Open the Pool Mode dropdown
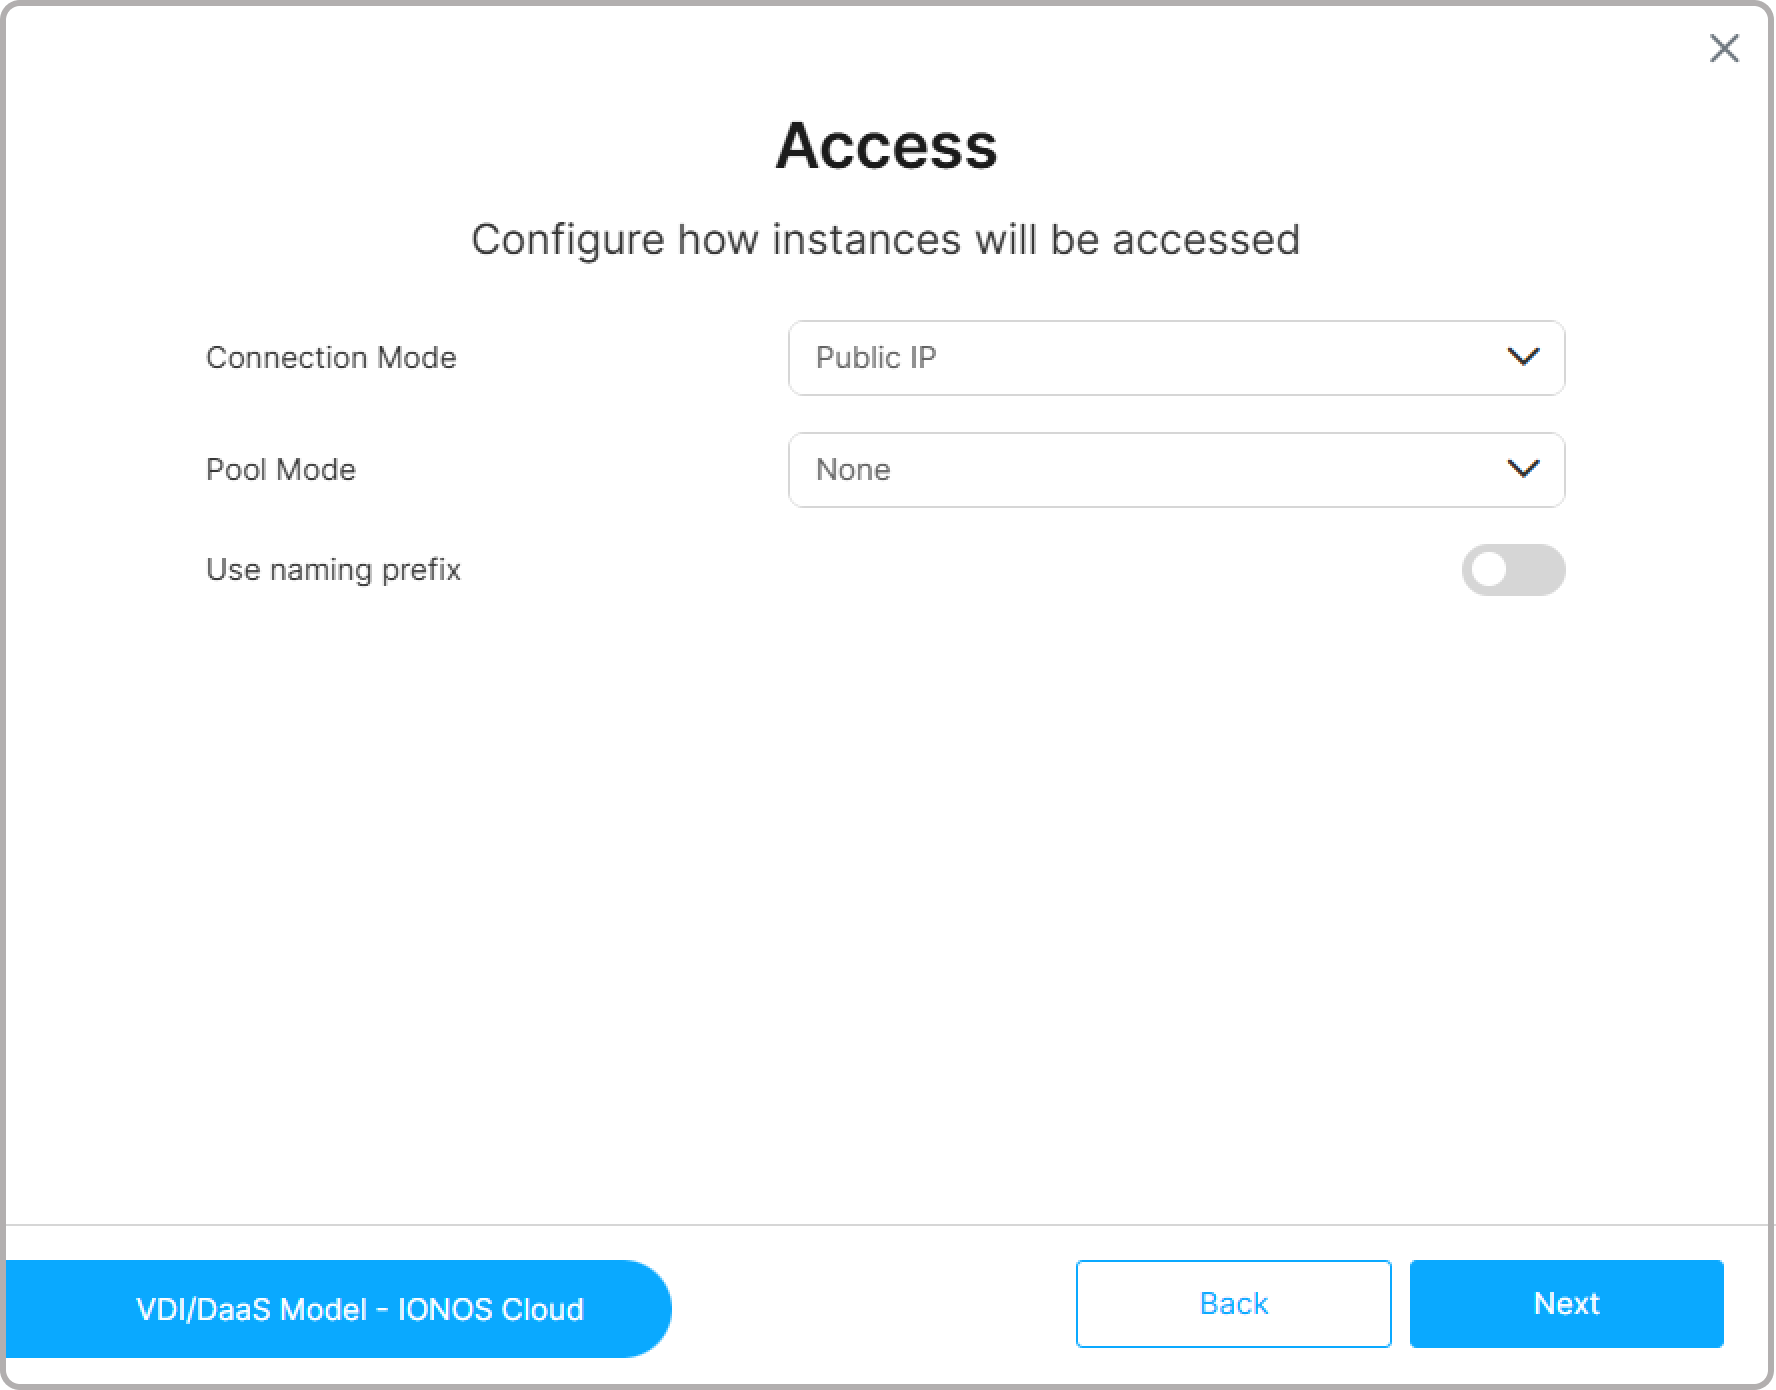Screen dimensions: 1776x1390 click(x=1175, y=470)
